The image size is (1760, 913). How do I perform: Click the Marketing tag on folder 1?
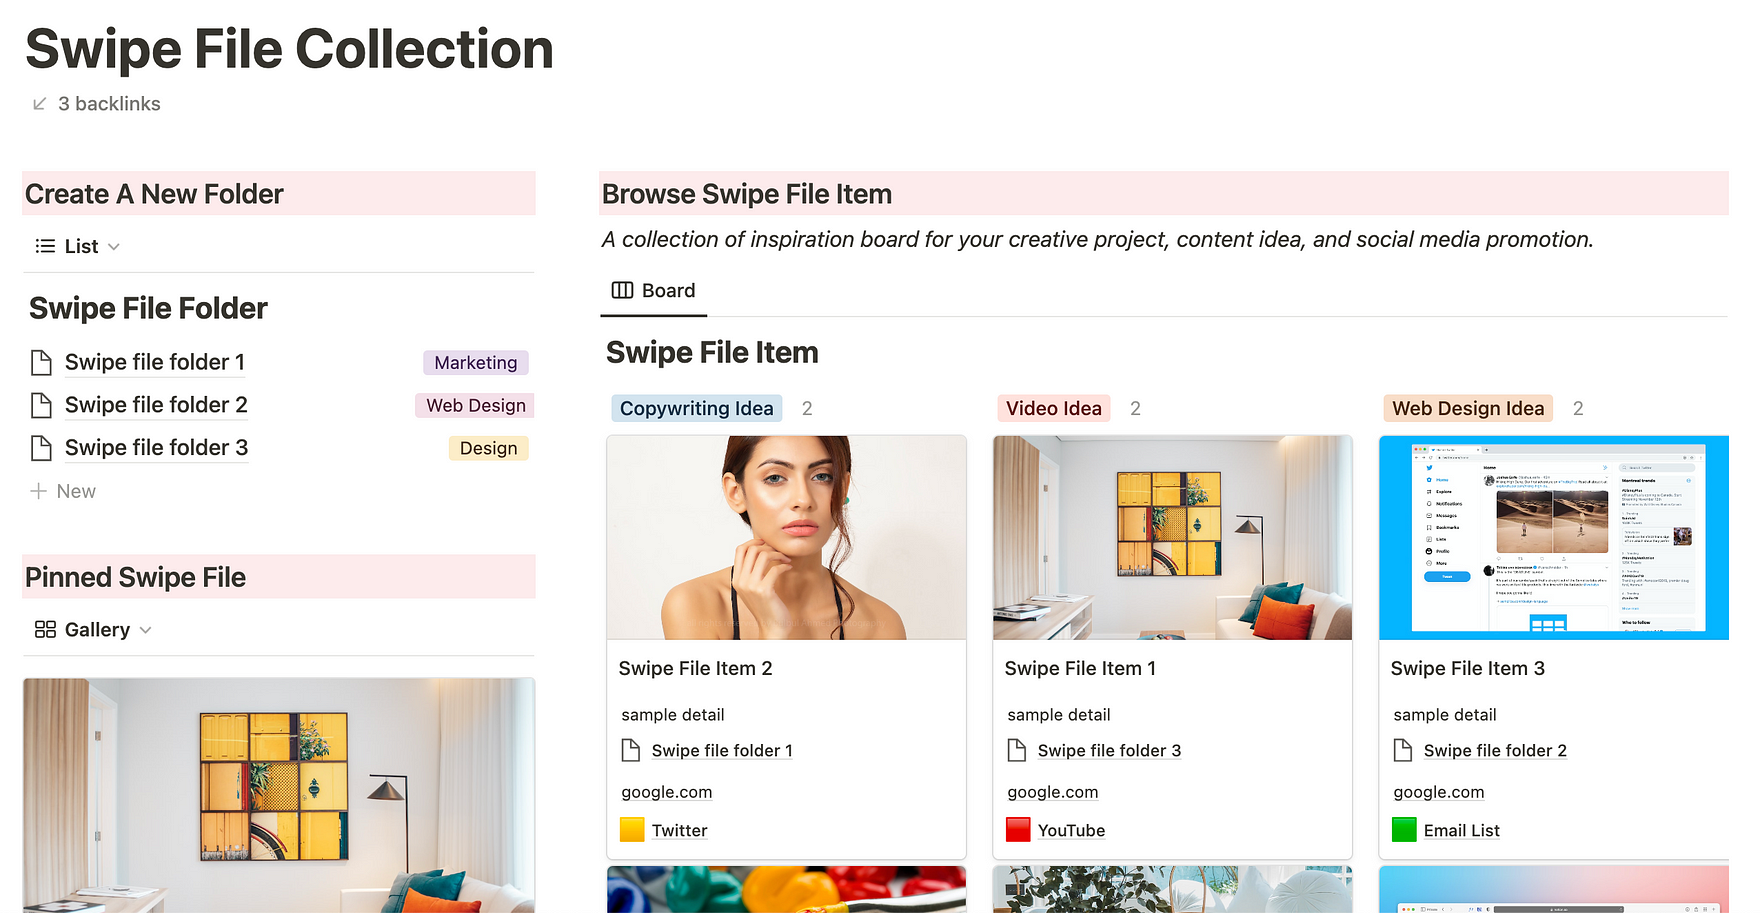pos(475,363)
